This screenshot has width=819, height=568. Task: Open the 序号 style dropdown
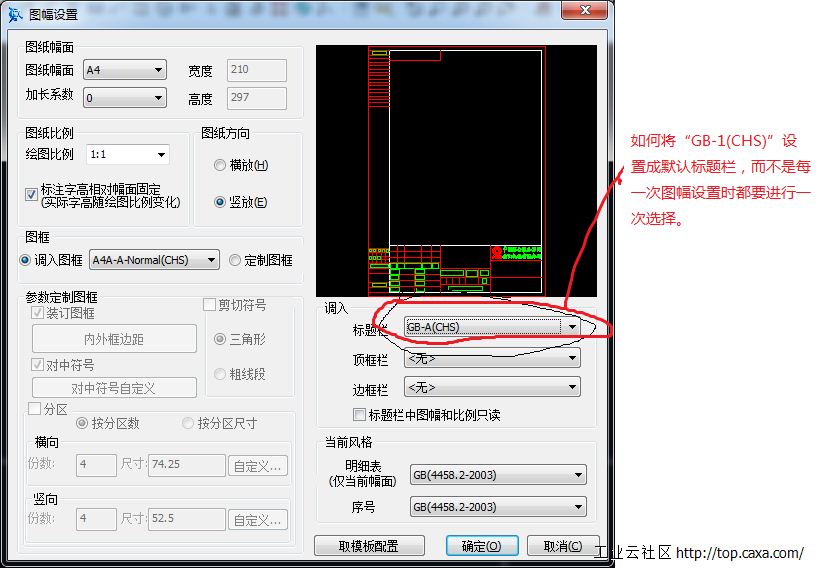tap(498, 507)
